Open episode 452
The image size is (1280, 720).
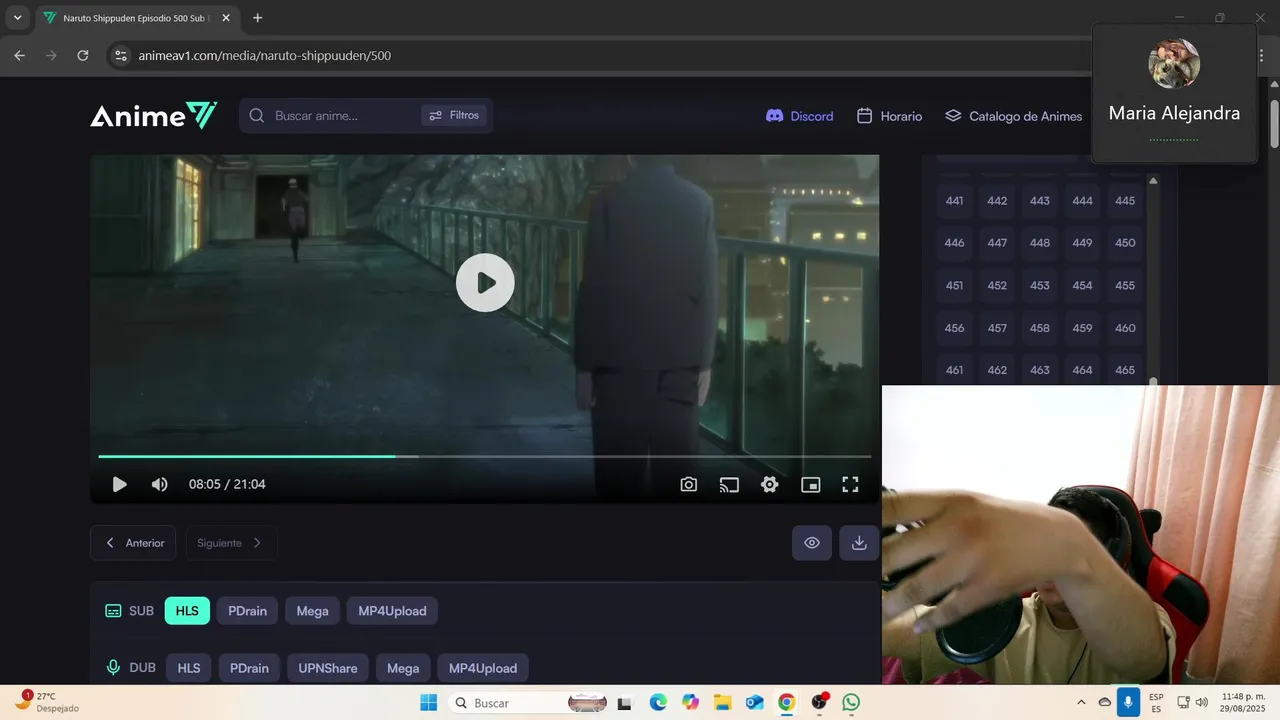[x=997, y=286]
